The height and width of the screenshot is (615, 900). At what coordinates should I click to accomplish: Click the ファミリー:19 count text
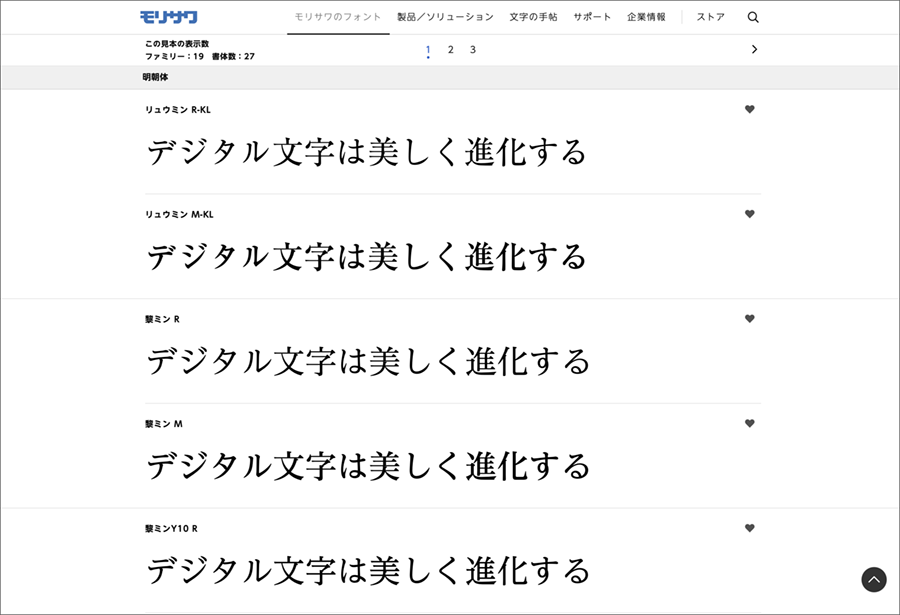point(174,56)
